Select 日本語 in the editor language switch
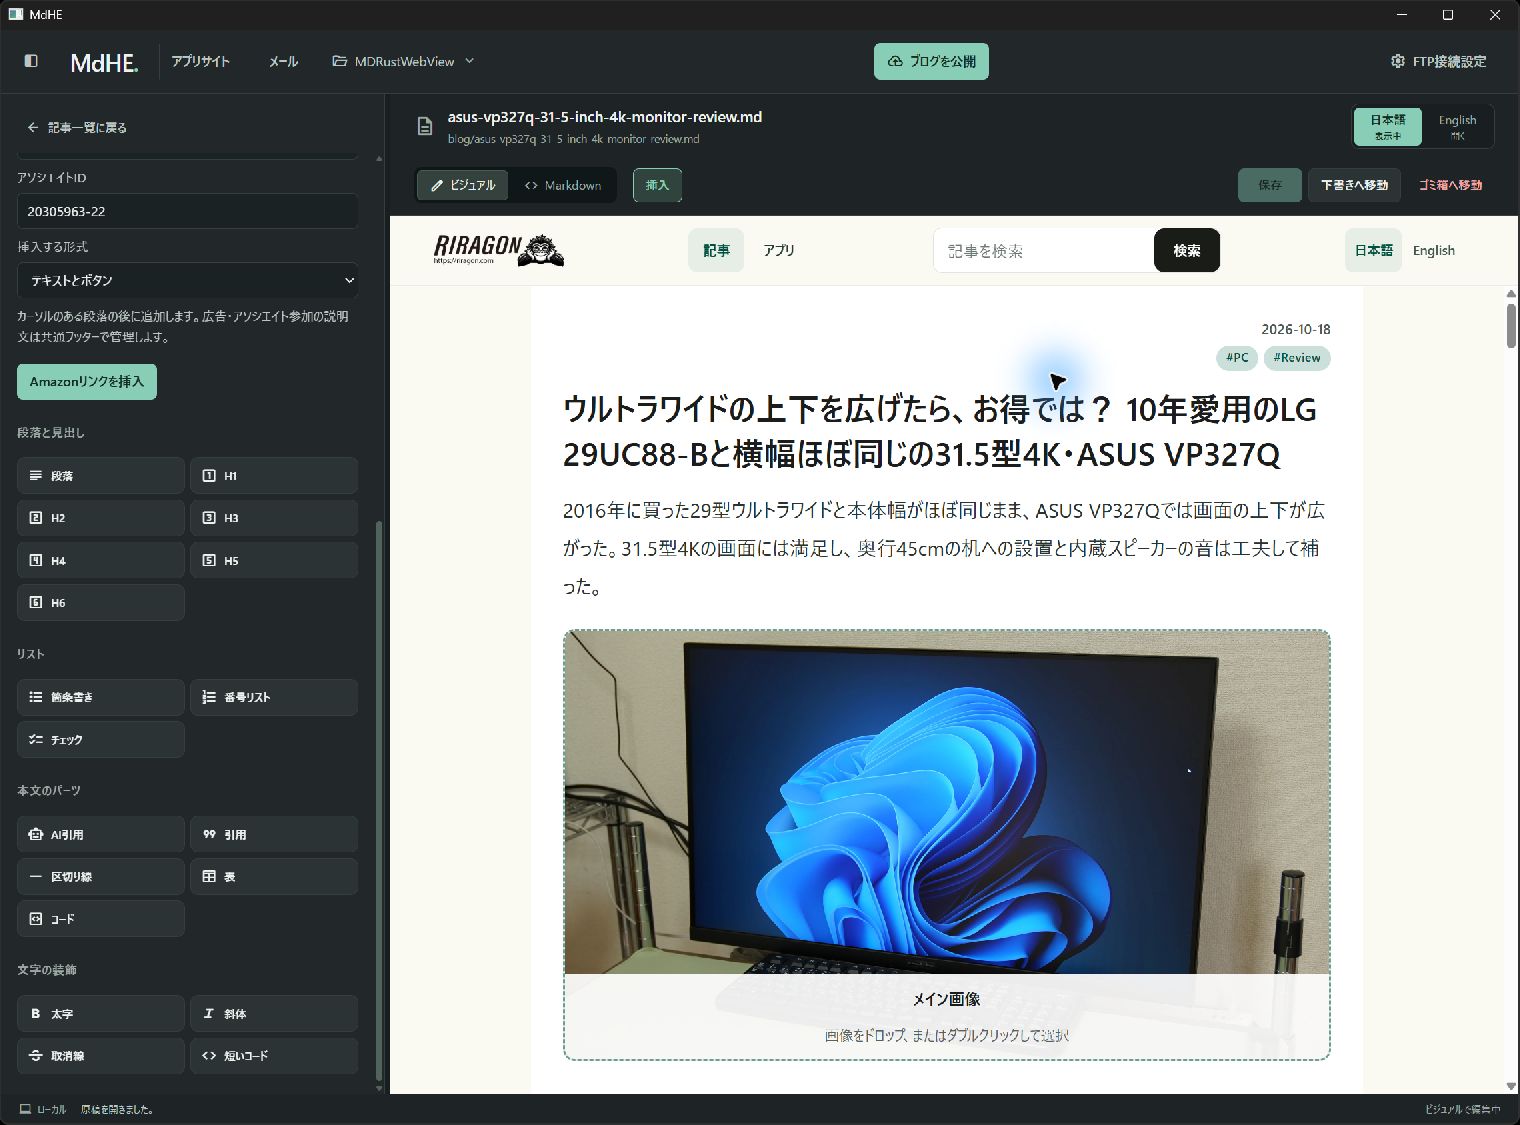Screen dimensions: 1520x1125 [x=1388, y=127]
